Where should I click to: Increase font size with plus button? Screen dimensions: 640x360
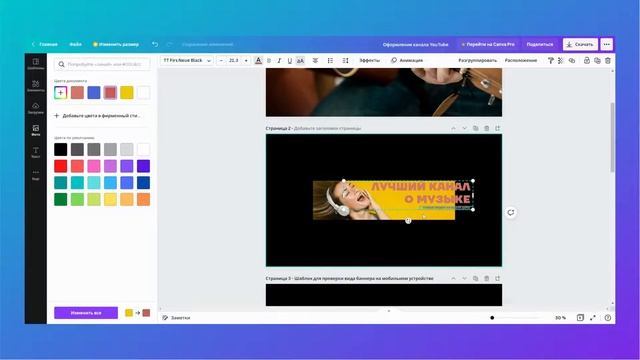click(246, 60)
